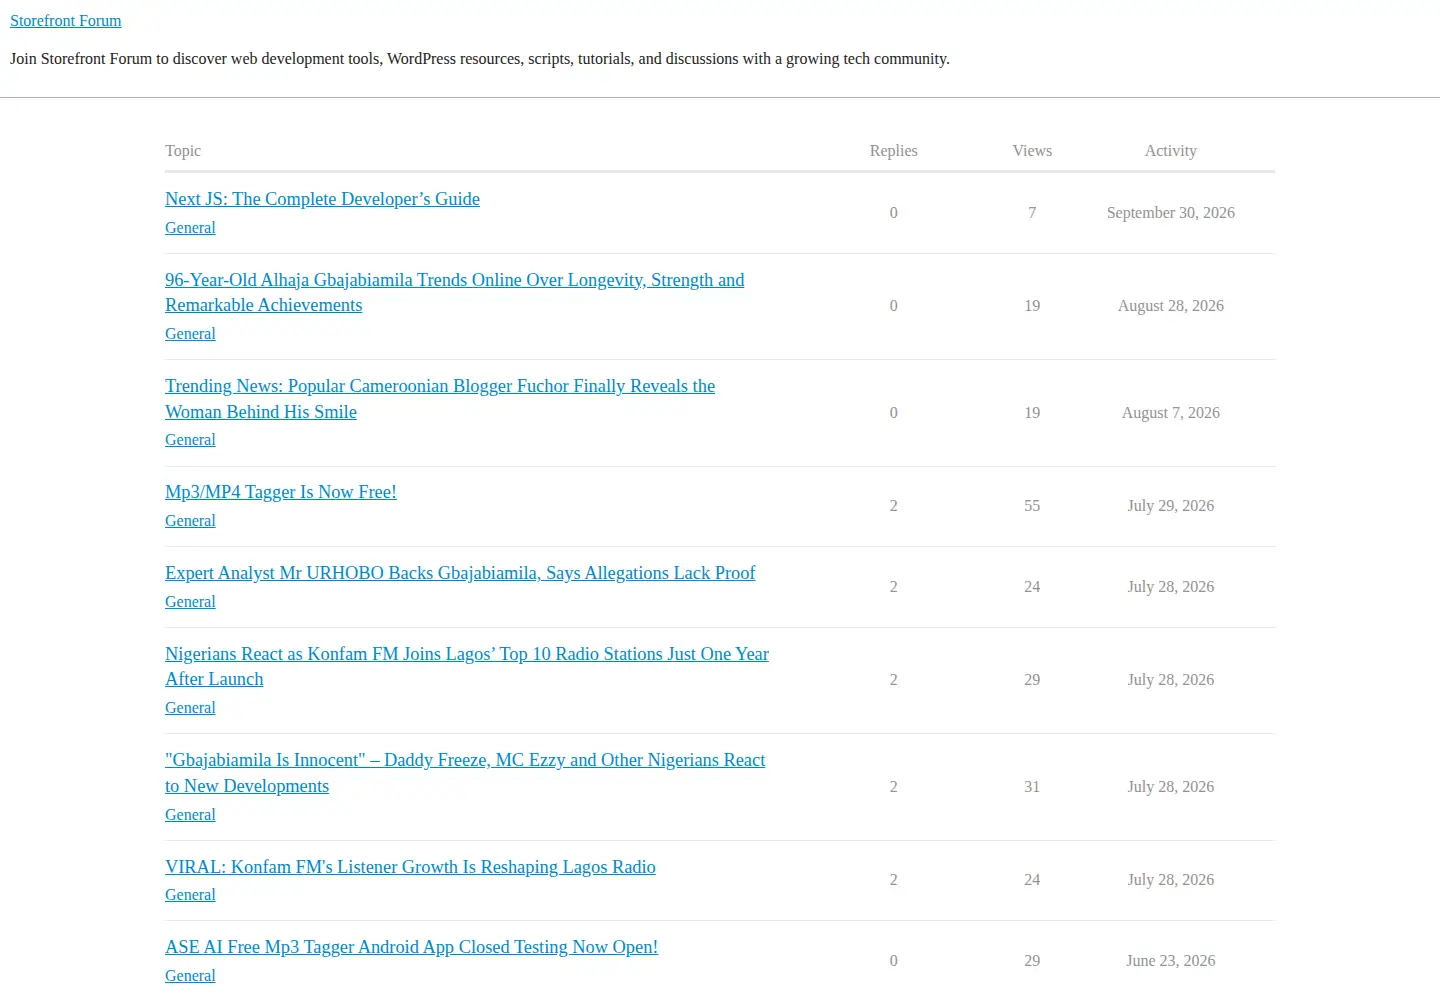
Task: Open the Storefront Forum home link
Action: tap(65, 21)
